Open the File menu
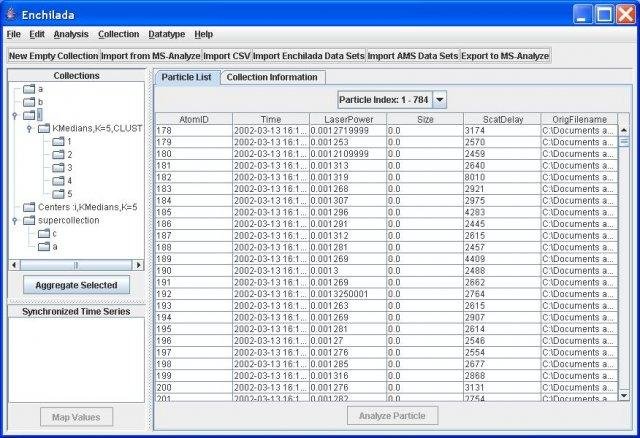The image size is (640, 438). (13, 34)
